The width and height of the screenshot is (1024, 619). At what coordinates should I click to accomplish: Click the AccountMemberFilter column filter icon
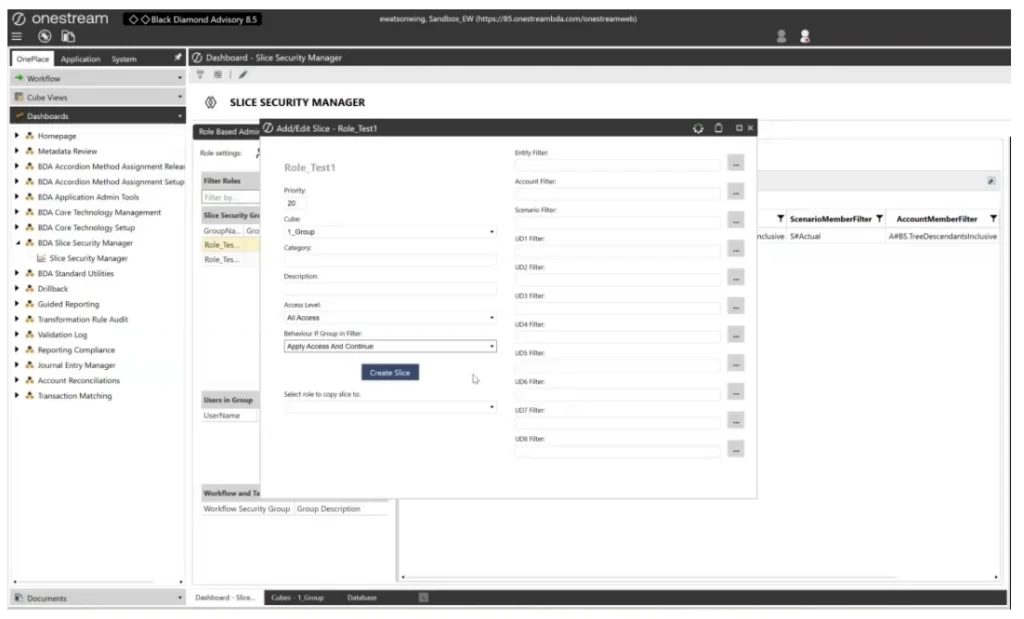[x=993, y=219]
